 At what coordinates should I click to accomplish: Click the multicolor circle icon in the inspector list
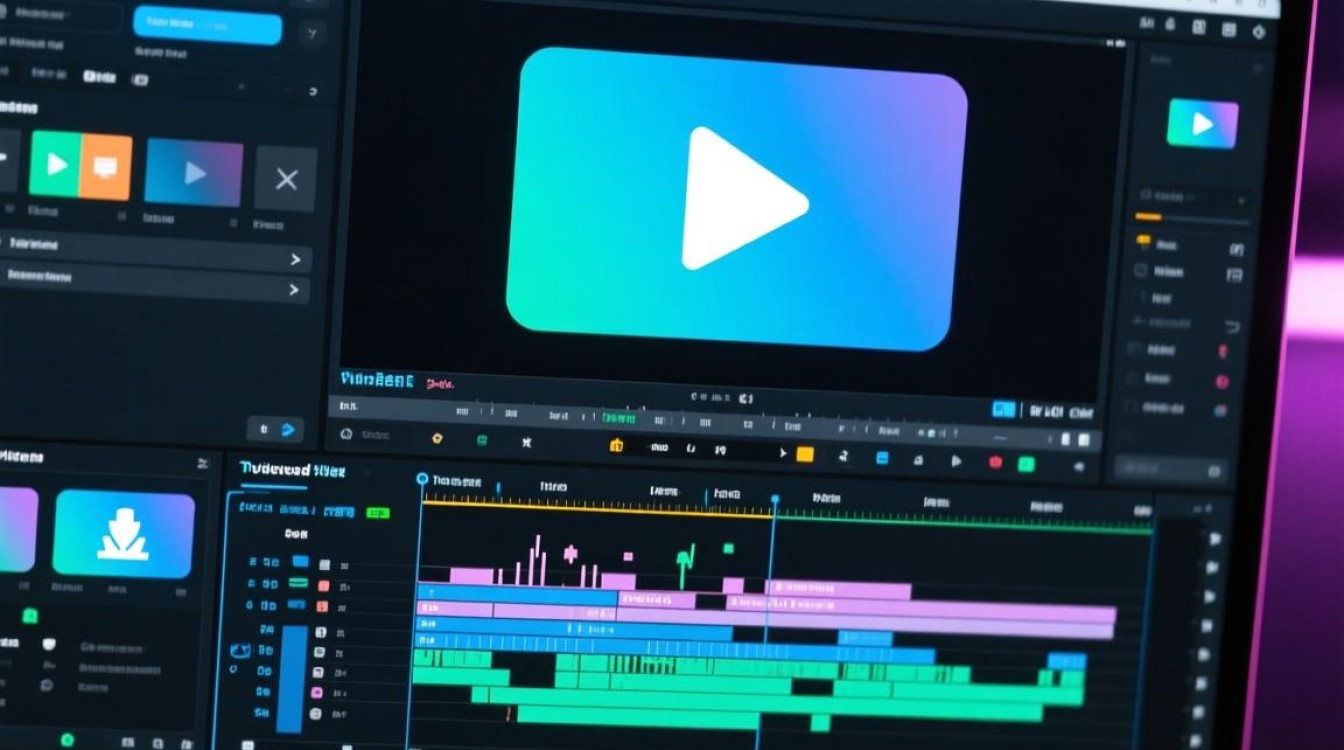click(1220, 409)
